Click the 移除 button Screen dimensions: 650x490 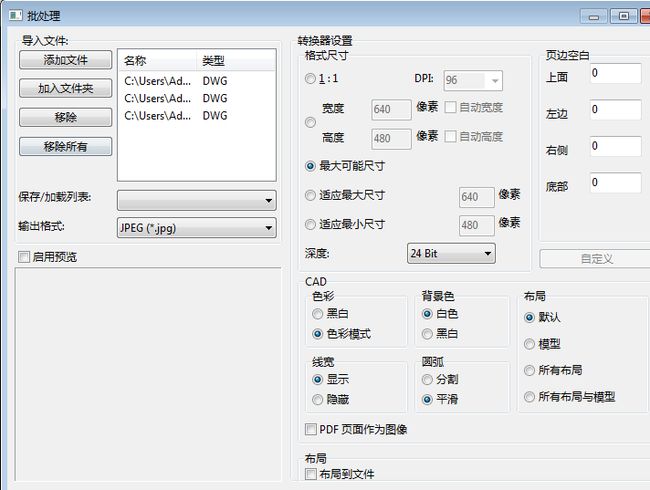[x=65, y=117]
